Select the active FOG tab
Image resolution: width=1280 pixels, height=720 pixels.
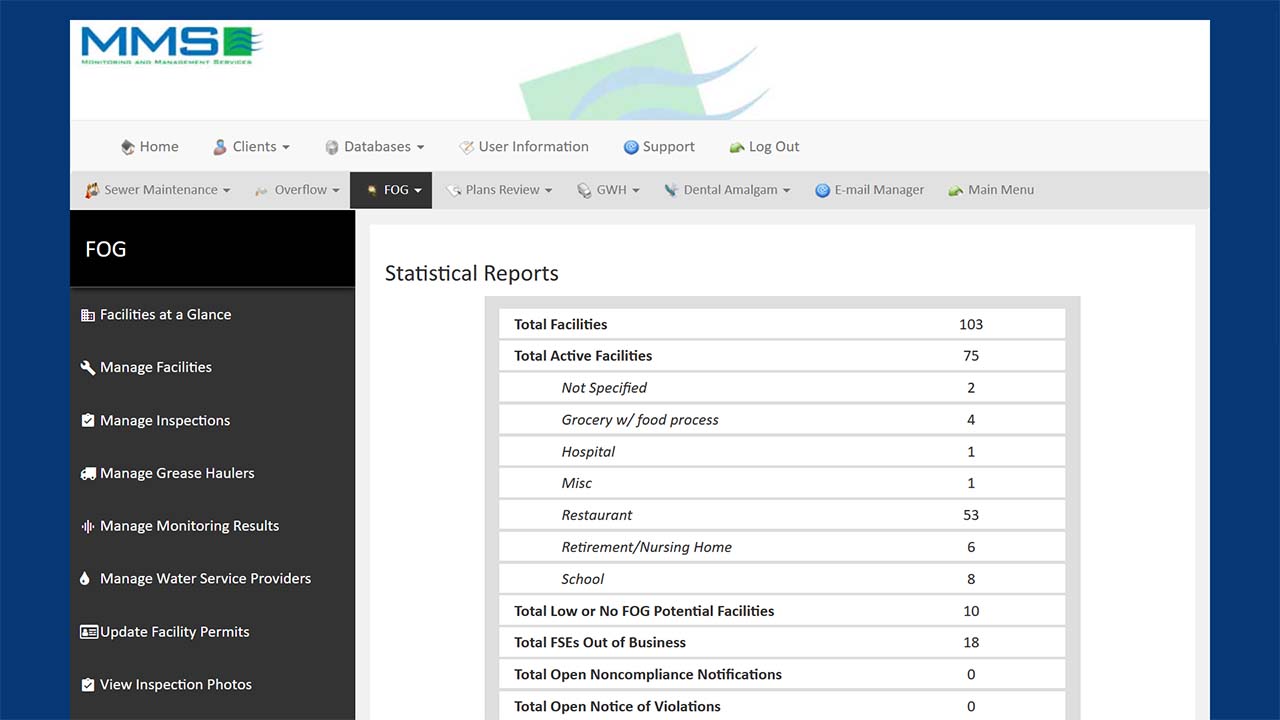(392, 190)
